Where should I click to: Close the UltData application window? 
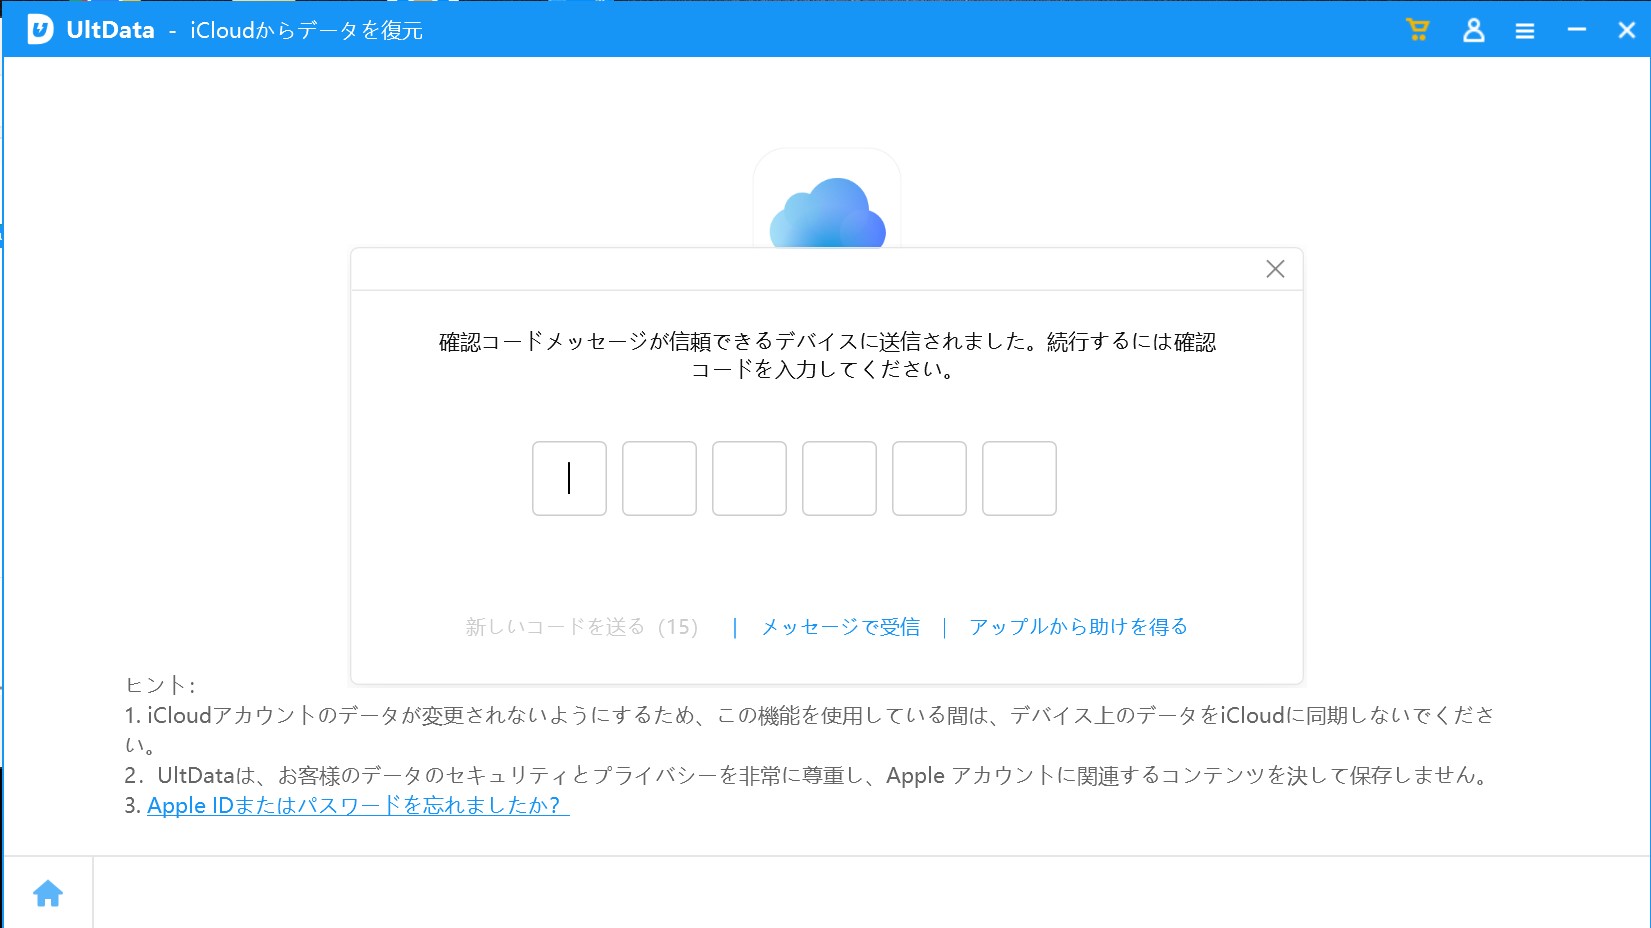pos(1626,30)
